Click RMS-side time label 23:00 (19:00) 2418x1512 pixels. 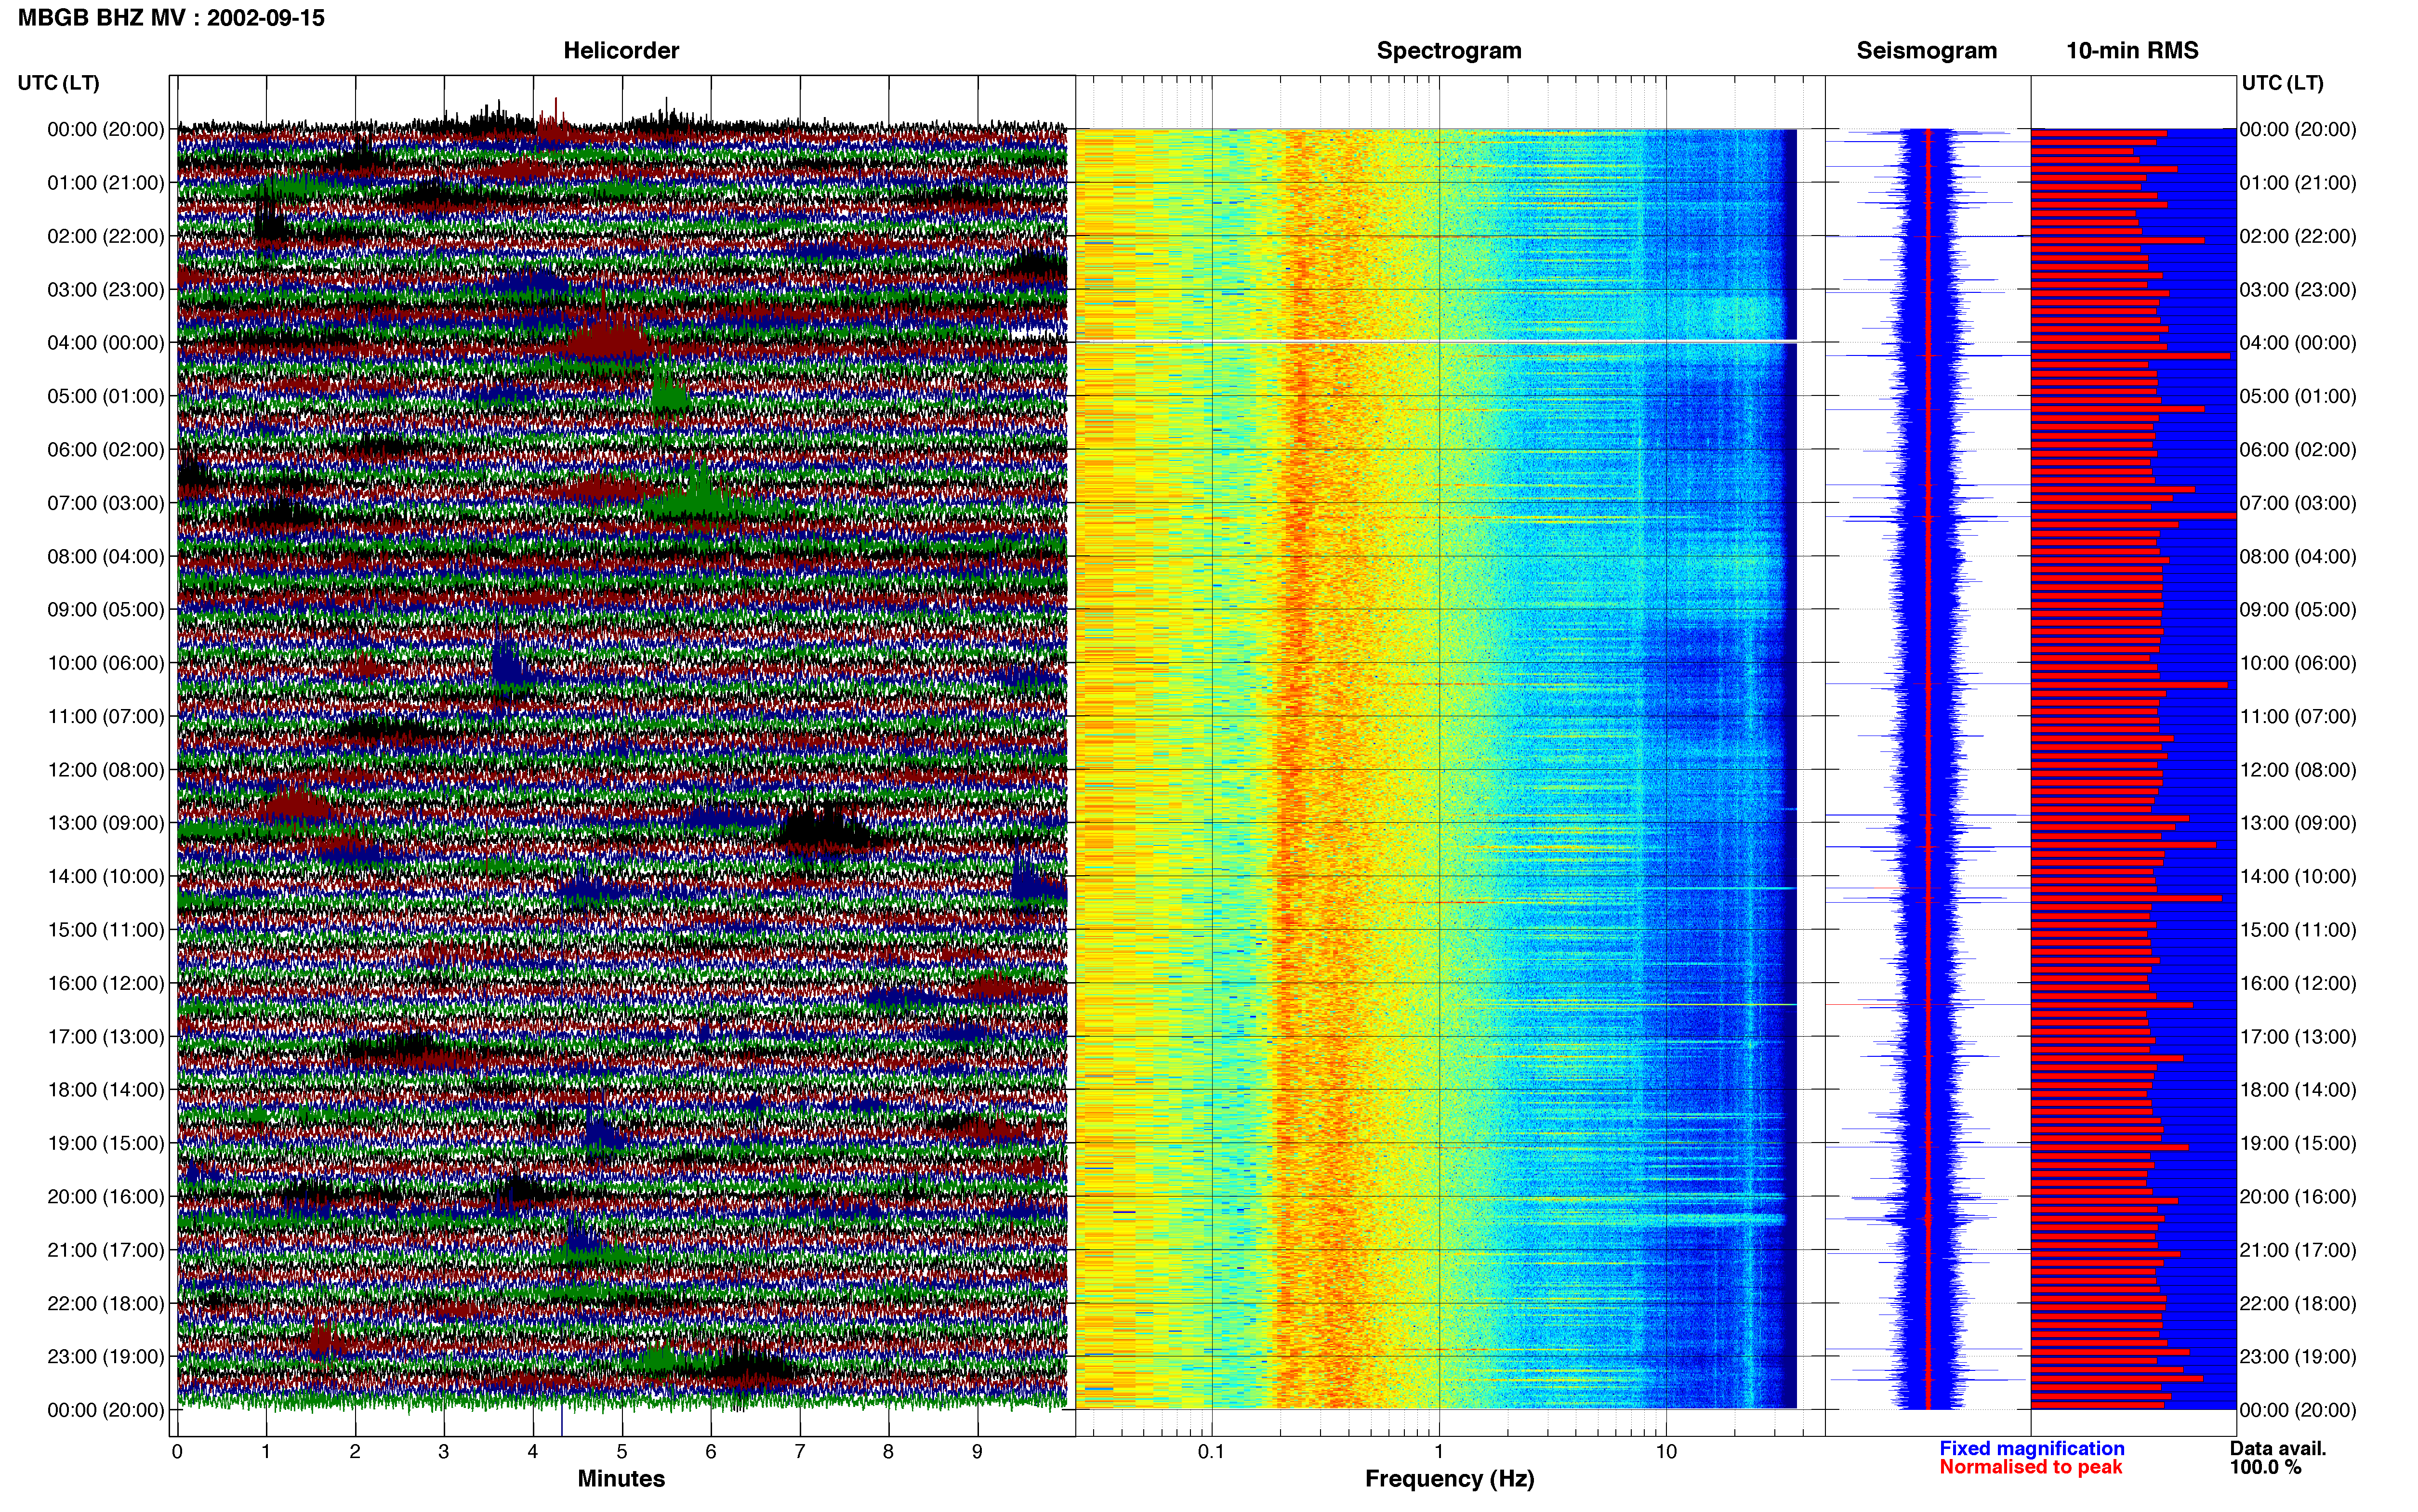(x=2298, y=1357)
